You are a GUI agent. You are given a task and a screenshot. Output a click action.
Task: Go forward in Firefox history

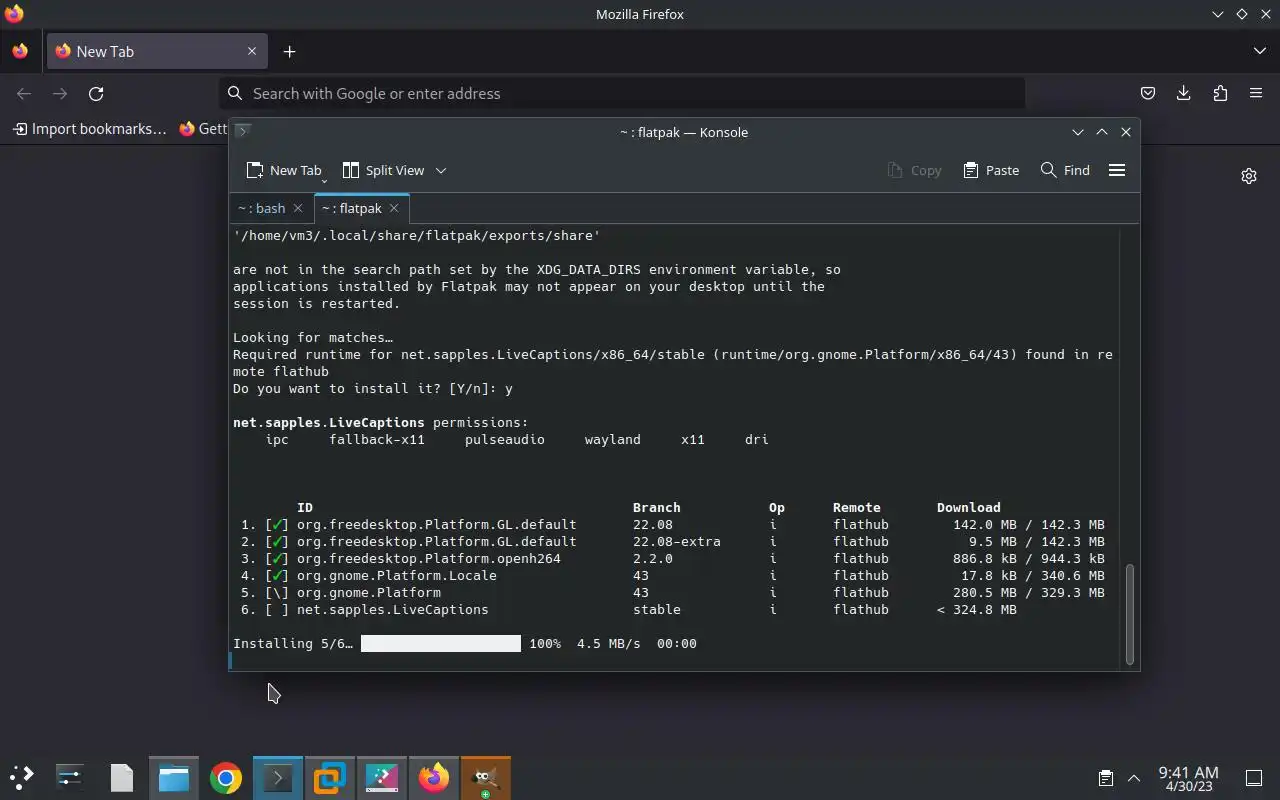coord(60,93)
